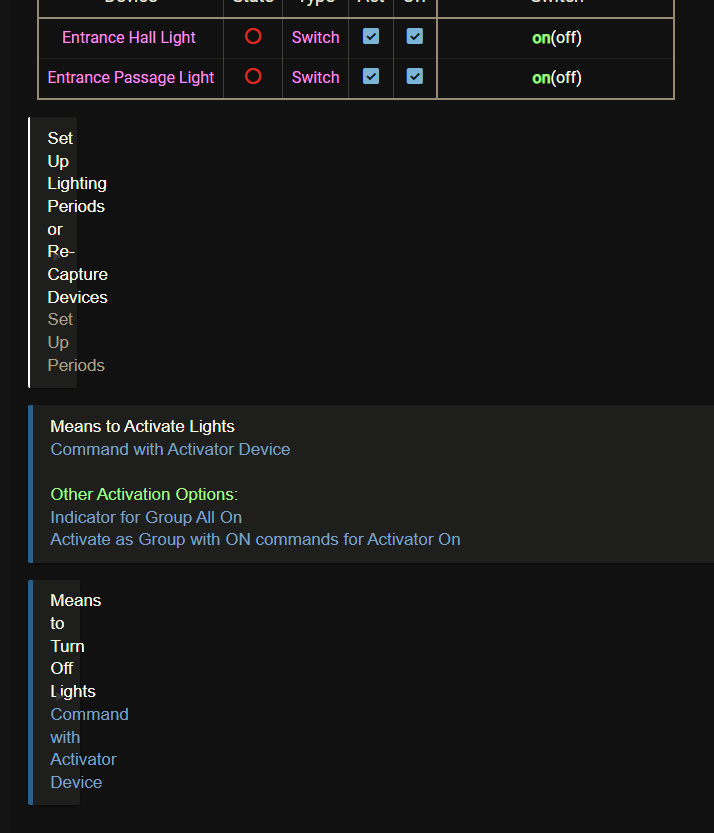Open the Entrance Passage Light device link

click(x=131, y=78)
